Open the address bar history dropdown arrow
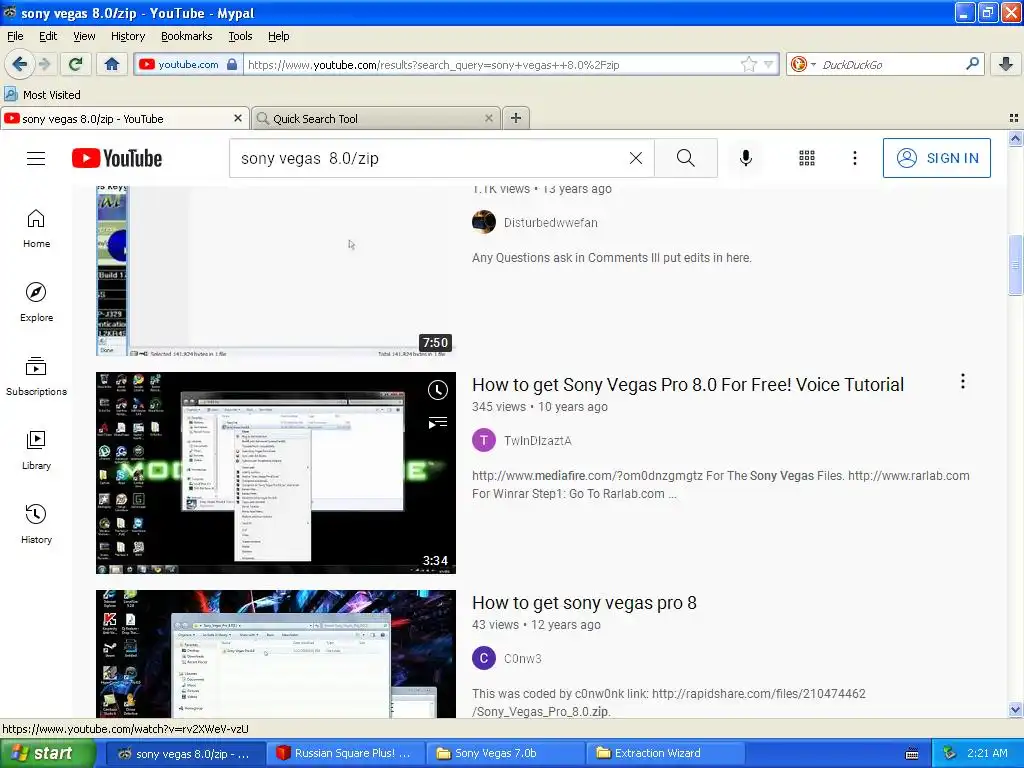This screenshot has height=768, width=1024. [769, 64]
